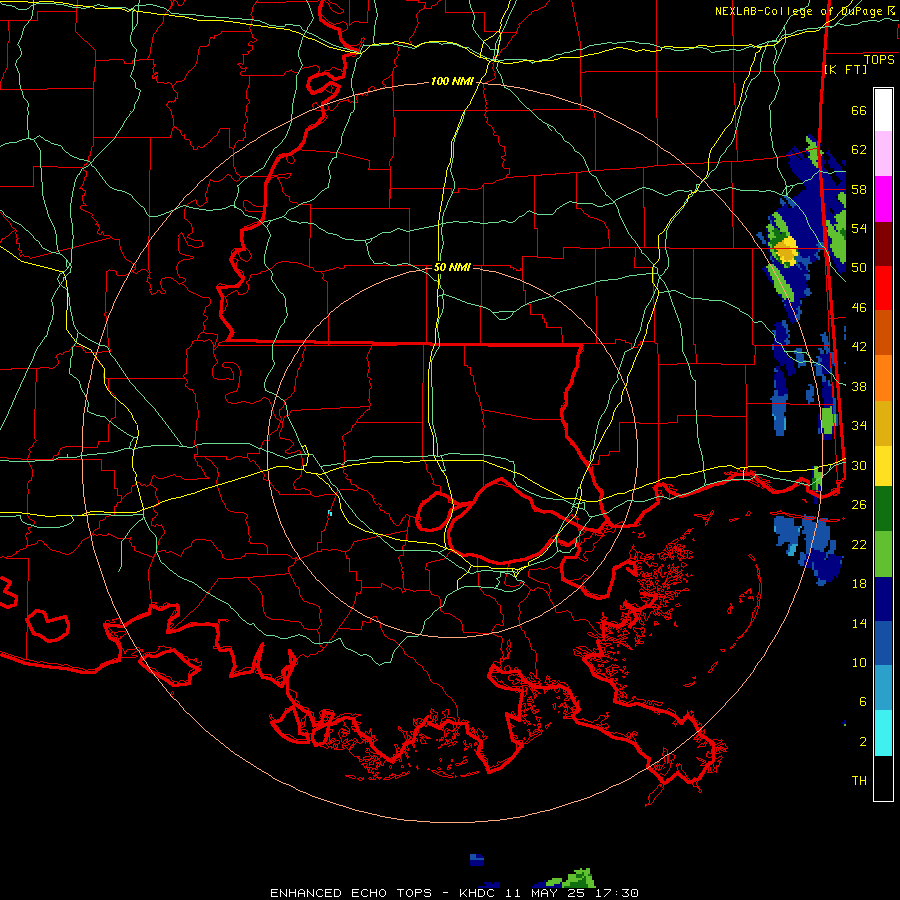
Task: Click the legend value 6
Action: pyautogui.click(x=862, y=702)
